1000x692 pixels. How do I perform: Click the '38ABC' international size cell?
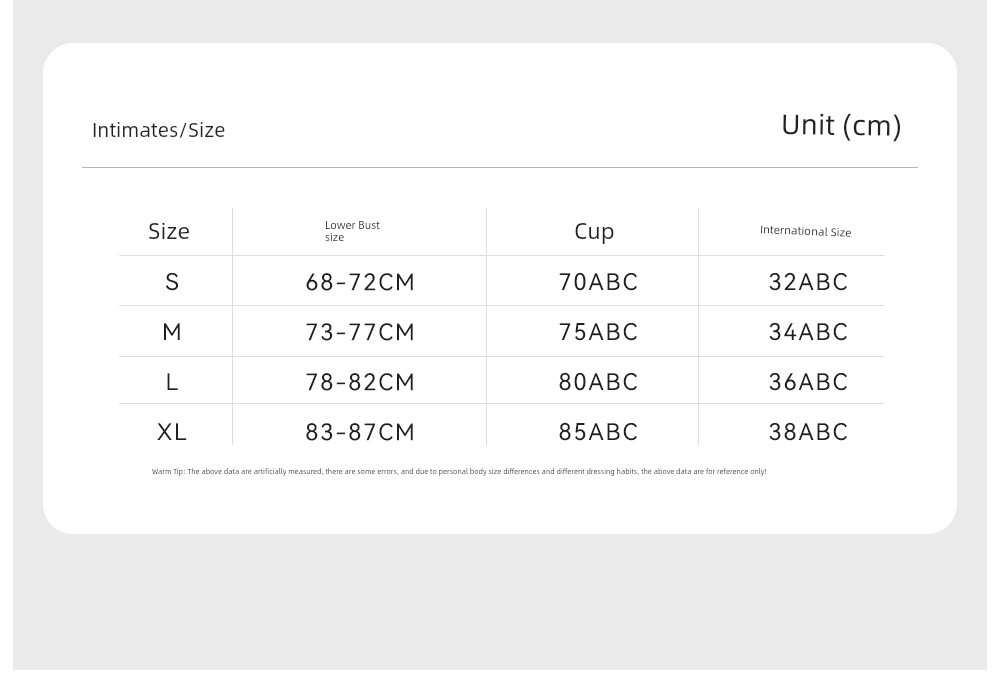[808, 432]
